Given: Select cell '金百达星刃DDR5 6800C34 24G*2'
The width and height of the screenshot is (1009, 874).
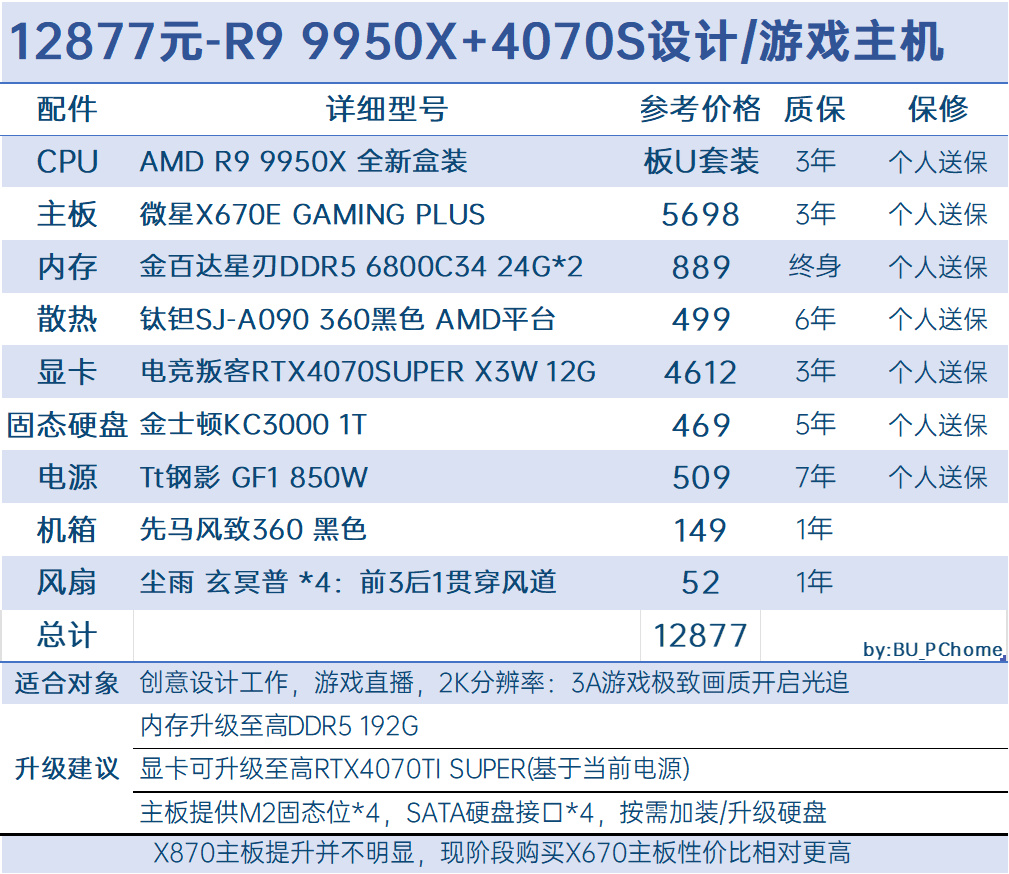Looking at the screenshot, I should coord(362,267).
